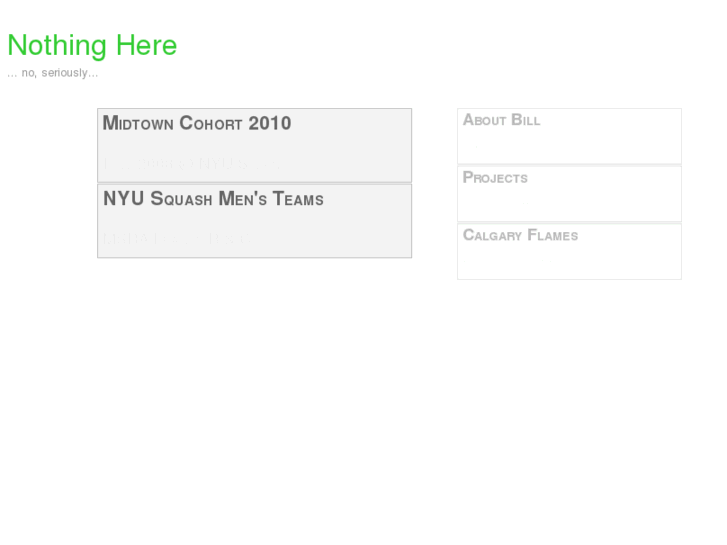Click the word "Flames" in the sidebar
The width and height of the screenshot is (727, 545).
click(x=553, y=236)
